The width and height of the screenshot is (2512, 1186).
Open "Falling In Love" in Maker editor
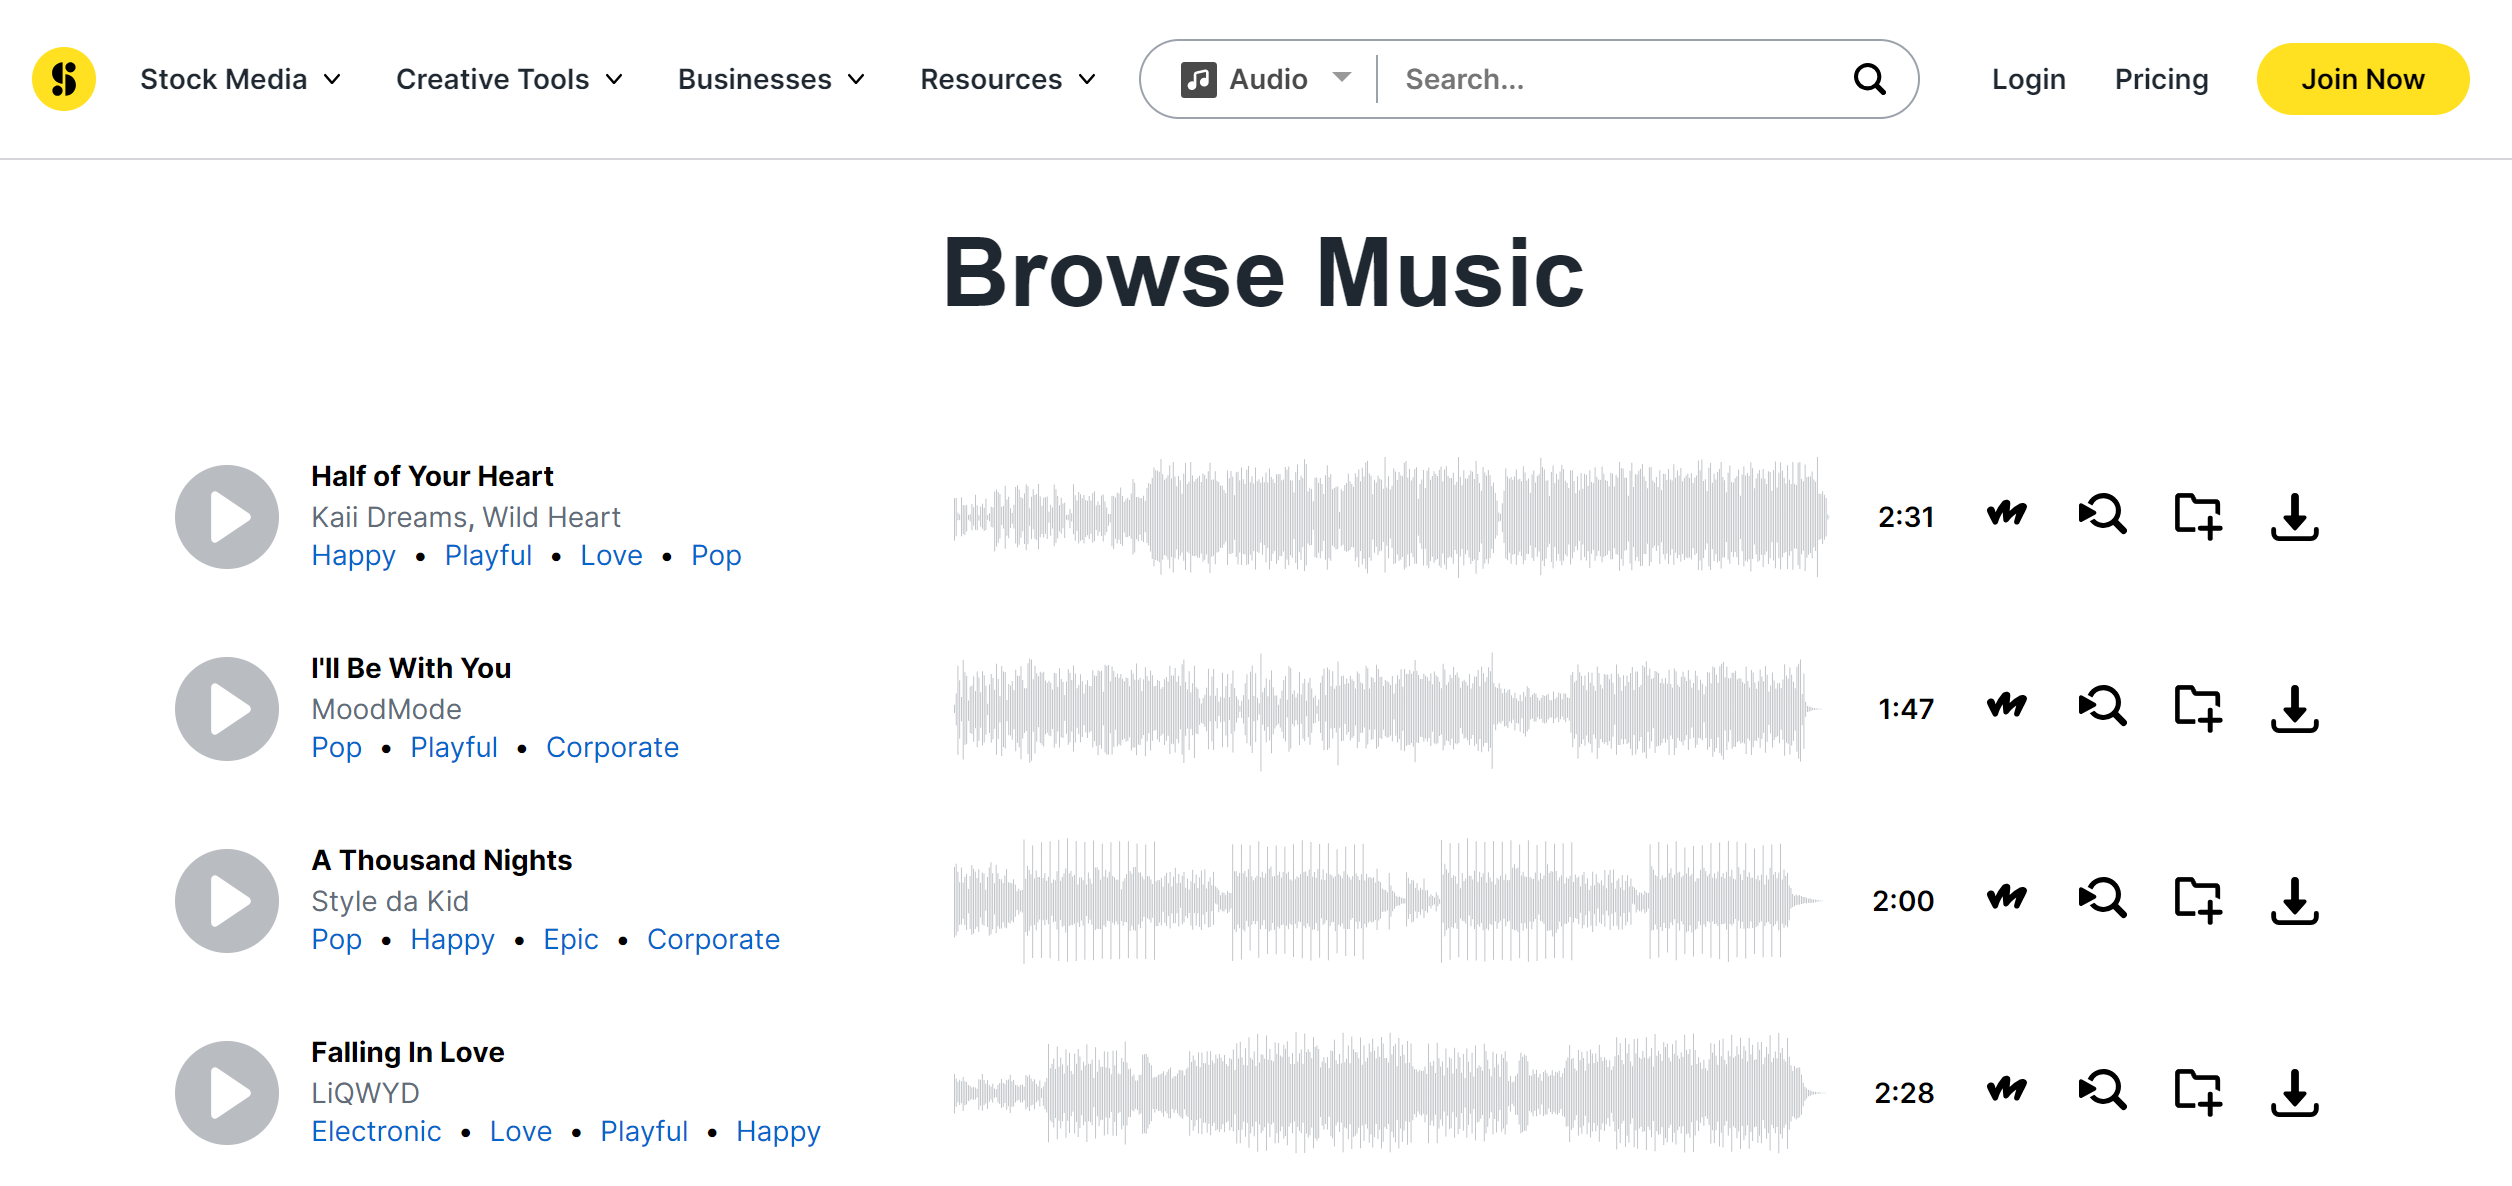(x=2005, y=1092)
